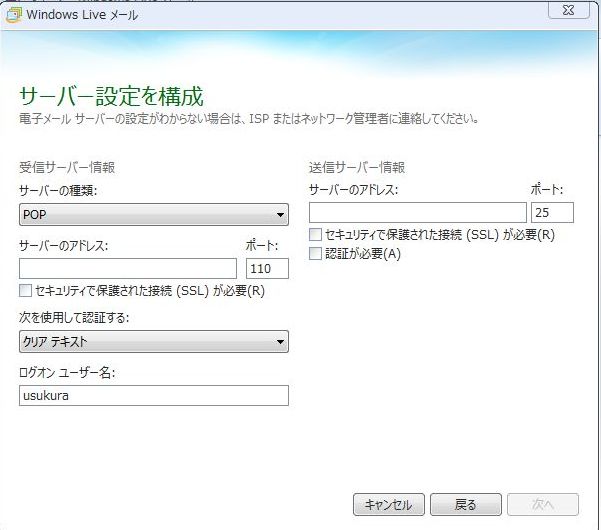
Task: Click the ログオン ユーザー名 label
Action: coord(65,373)
